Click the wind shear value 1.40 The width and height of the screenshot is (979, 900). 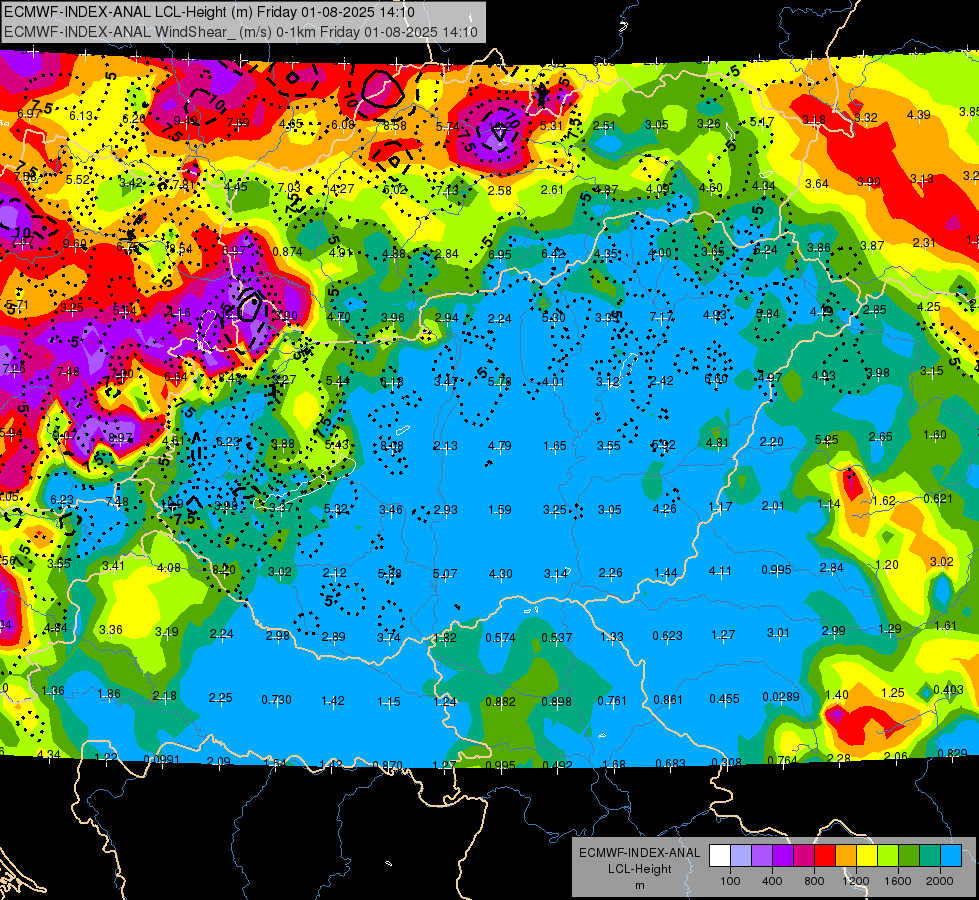(x=837, y=695)
